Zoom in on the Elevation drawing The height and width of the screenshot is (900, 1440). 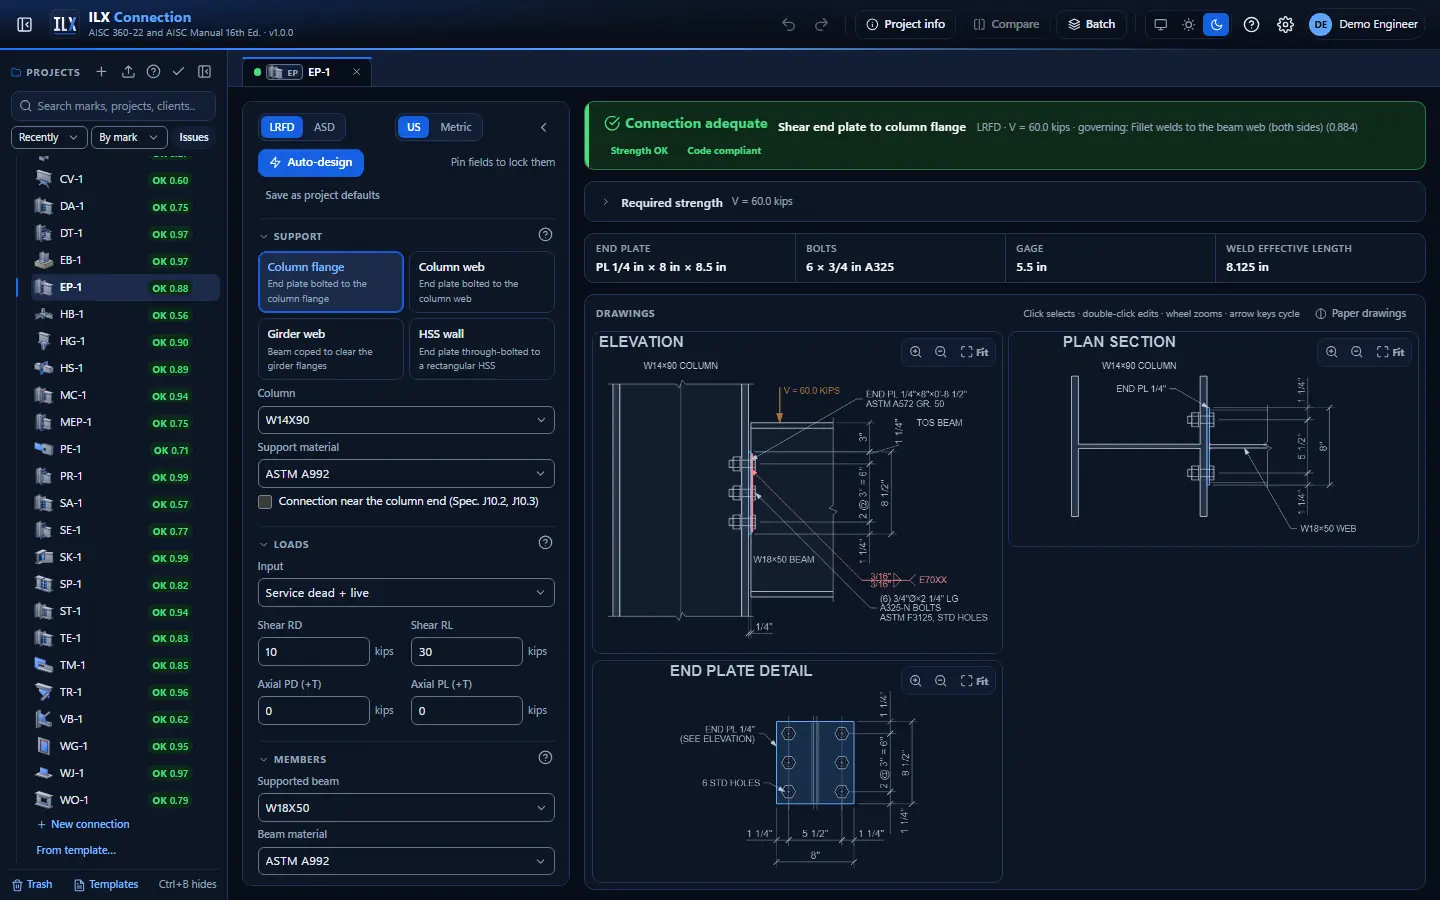pos(915,352)
